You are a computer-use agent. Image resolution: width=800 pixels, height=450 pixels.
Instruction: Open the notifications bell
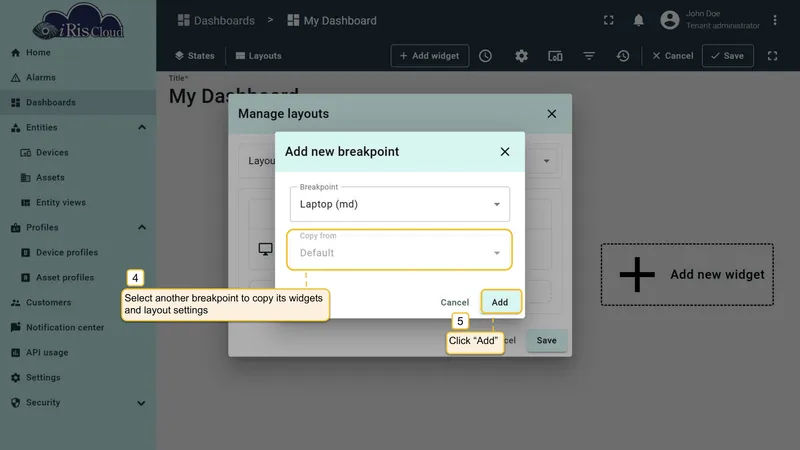(x=638, y=20)
